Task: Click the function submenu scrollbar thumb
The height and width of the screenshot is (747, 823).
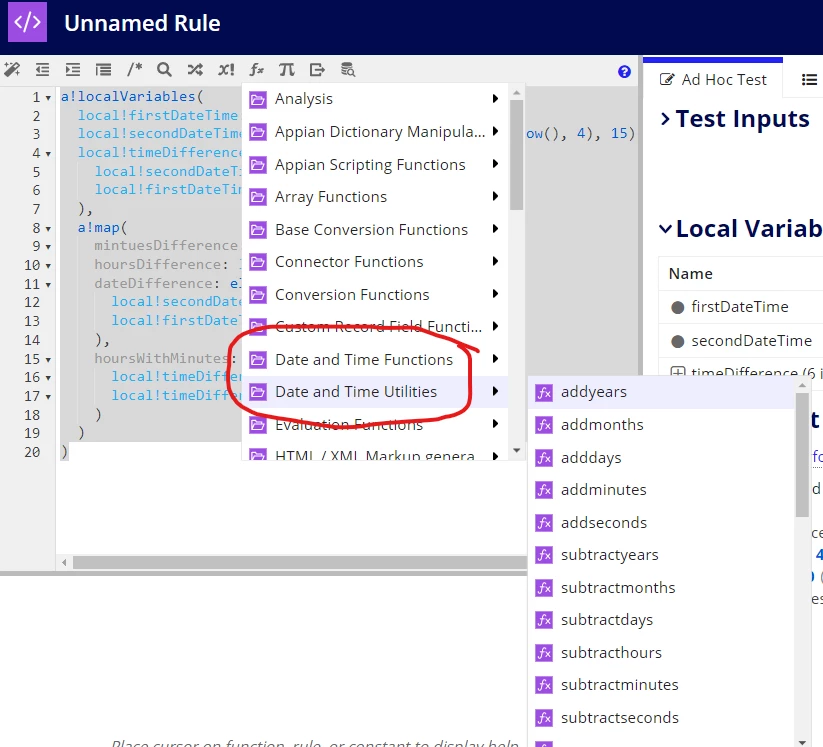Action: [x=802, y=455]
